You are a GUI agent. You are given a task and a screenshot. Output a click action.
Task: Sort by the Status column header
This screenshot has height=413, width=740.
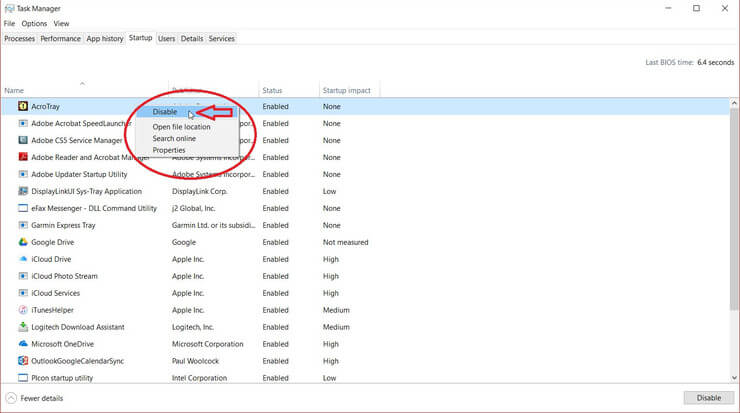tap(272, 90)
